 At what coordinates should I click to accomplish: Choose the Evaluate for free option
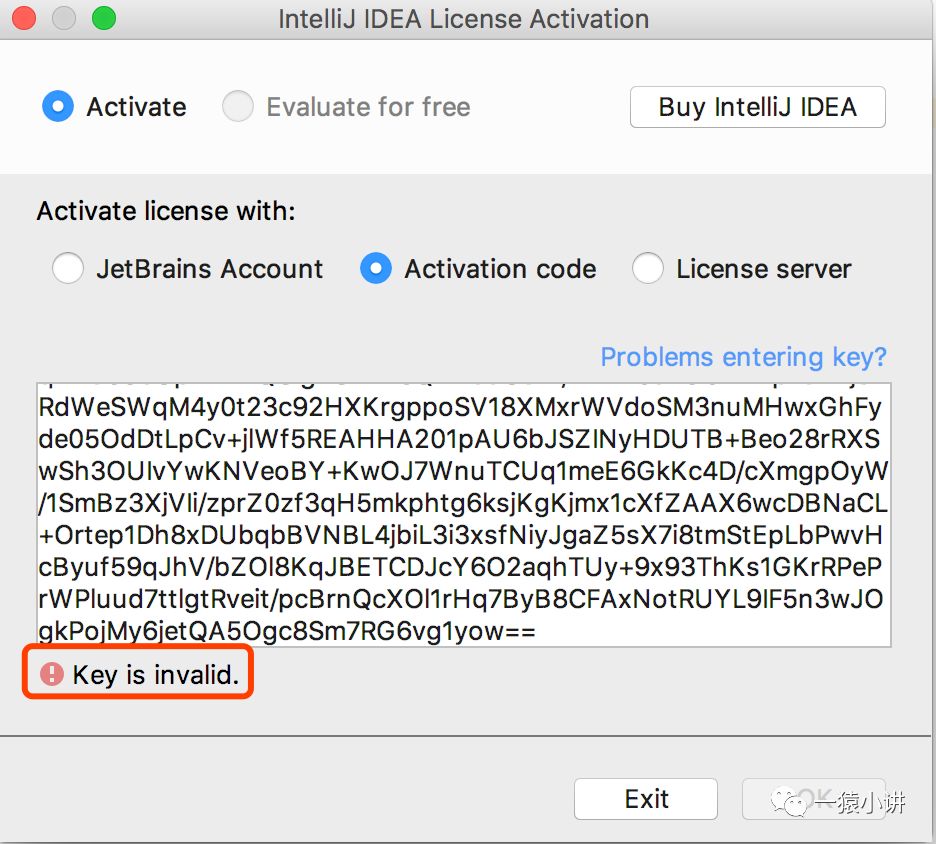pyautogui.click(x=238, y=107)
